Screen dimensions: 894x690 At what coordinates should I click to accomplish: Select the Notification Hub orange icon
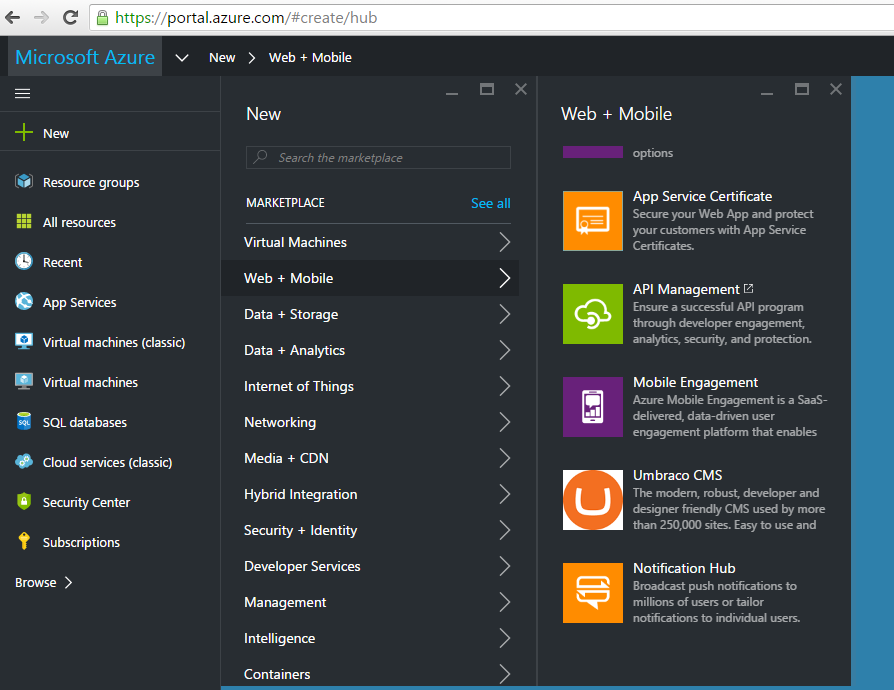[593, 592]
